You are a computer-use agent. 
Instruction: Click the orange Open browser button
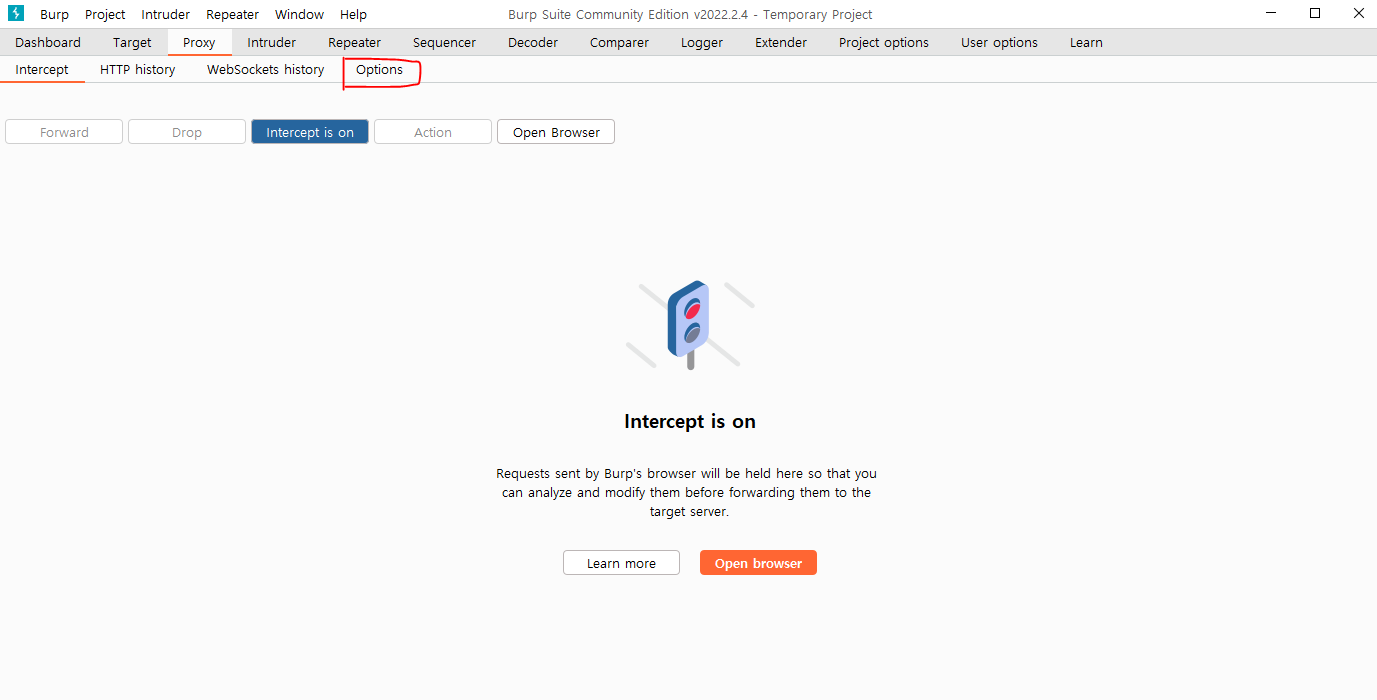tap(758, 563)
